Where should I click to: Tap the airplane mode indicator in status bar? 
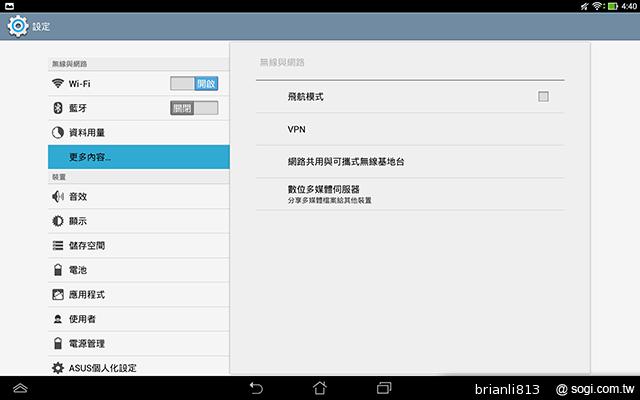click(x=585, y=6)
